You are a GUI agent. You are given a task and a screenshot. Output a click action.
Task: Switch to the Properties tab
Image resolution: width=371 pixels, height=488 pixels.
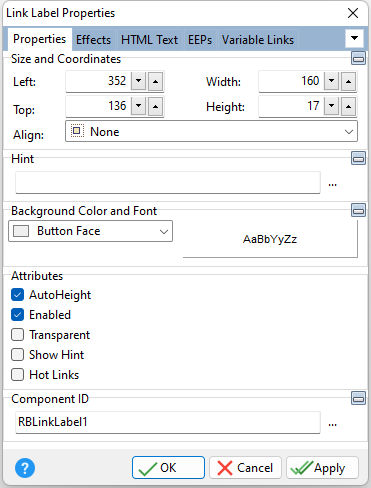pos(39,39)
